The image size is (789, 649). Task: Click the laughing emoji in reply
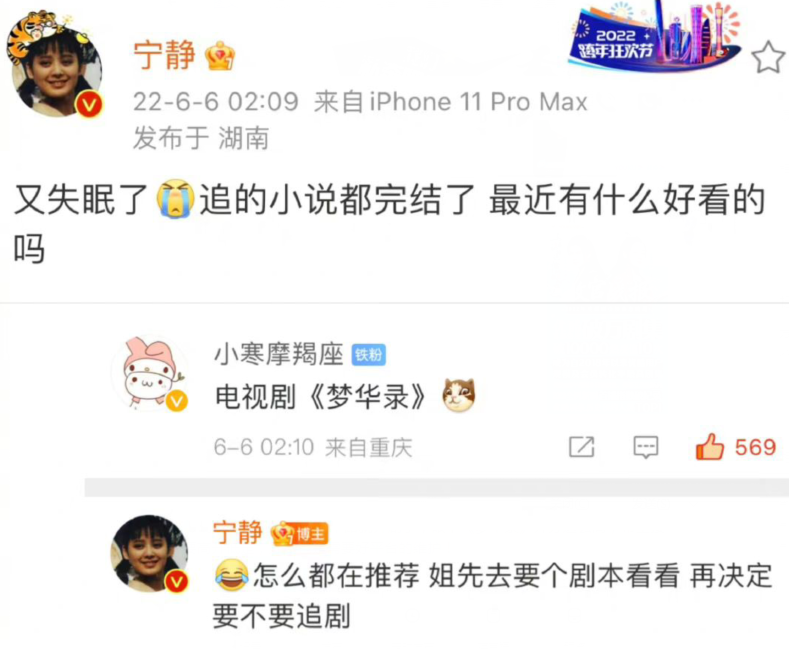point(231,575)
